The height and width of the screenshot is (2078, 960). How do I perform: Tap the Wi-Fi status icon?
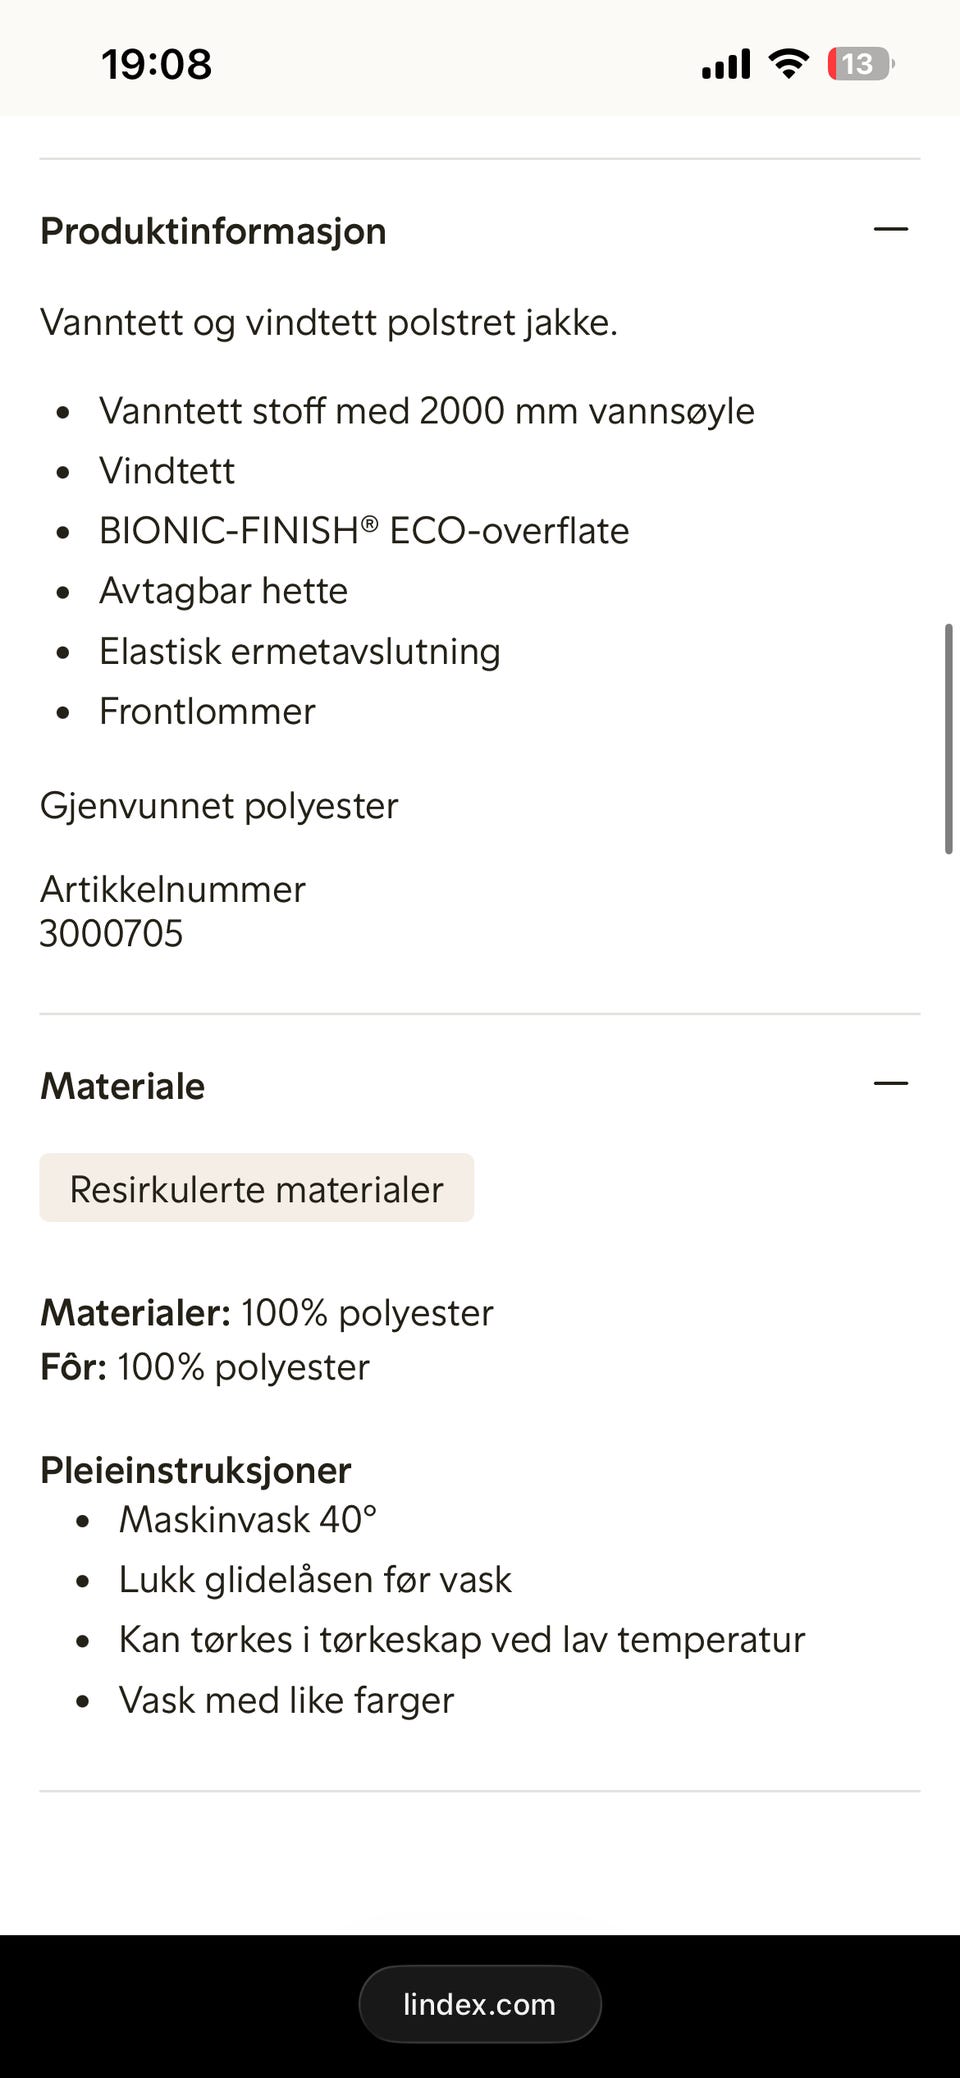tap(788, 62)
